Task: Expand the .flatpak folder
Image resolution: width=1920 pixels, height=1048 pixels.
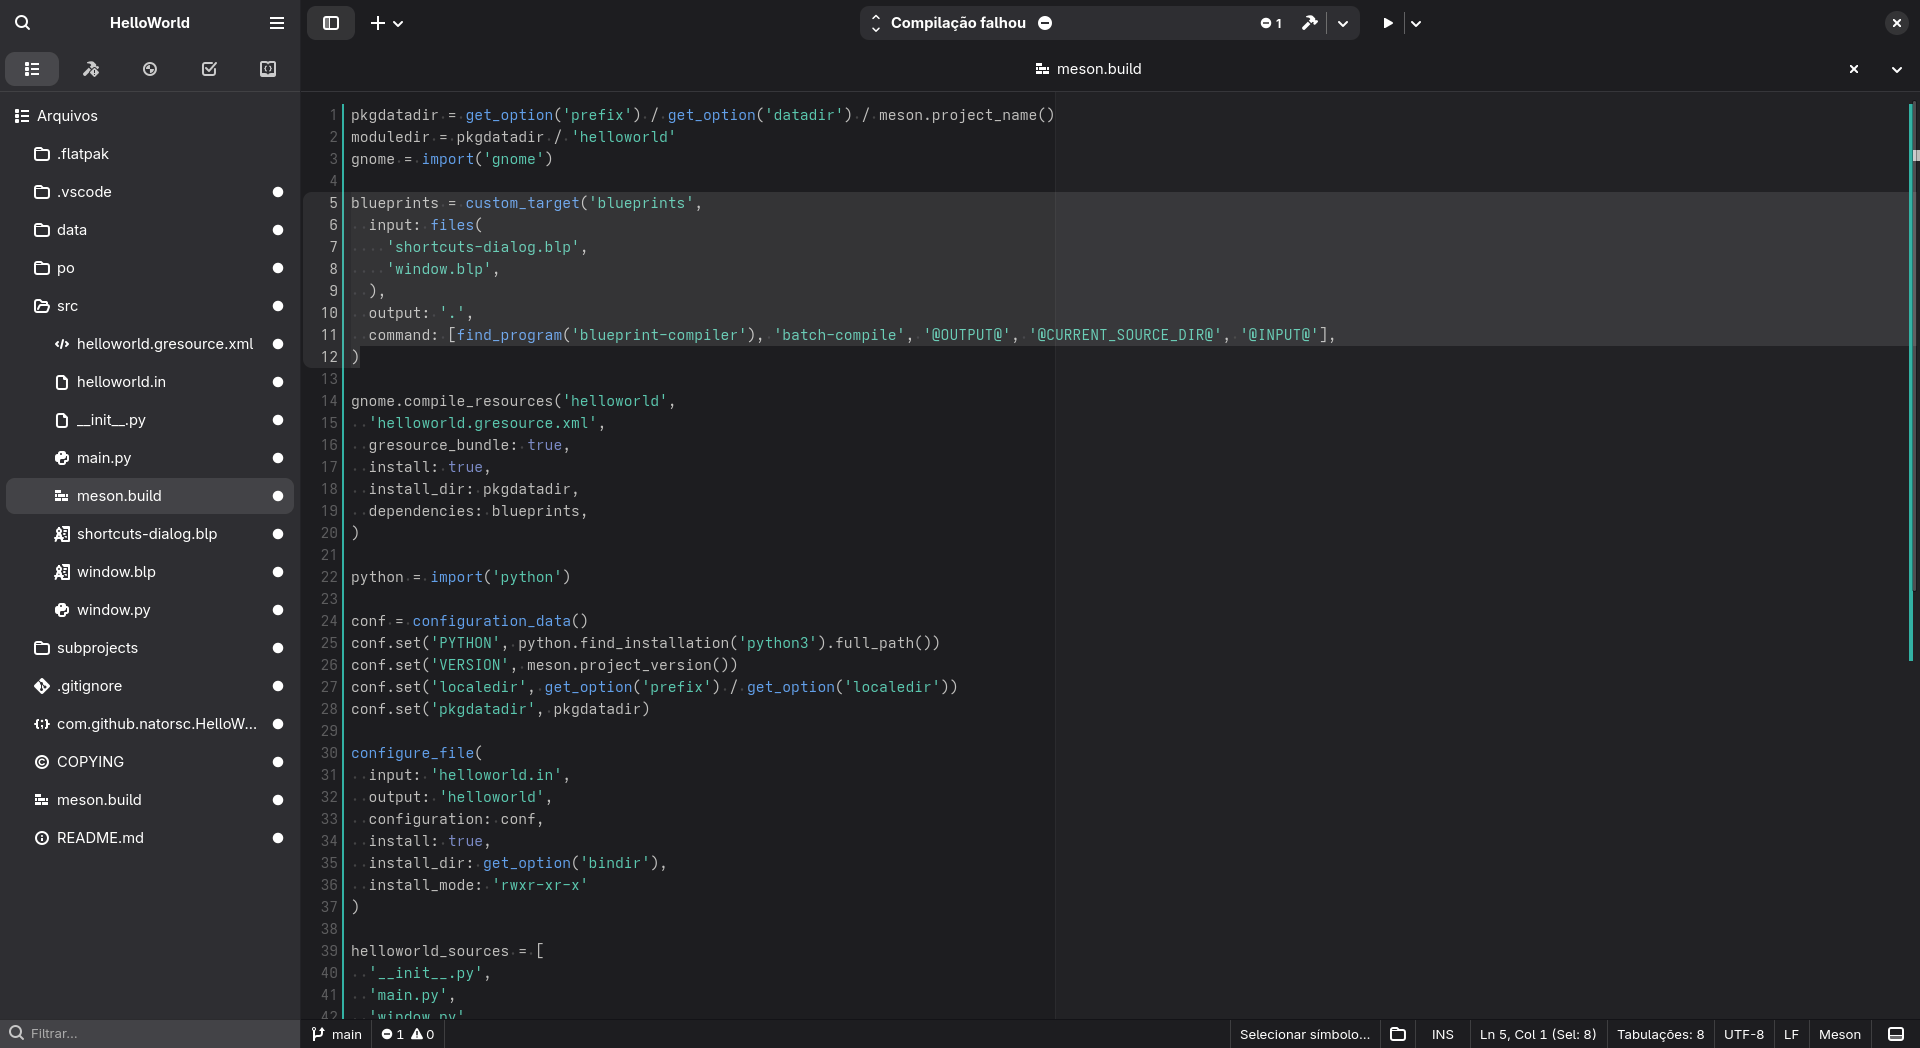Action: (x=150, y=154)
